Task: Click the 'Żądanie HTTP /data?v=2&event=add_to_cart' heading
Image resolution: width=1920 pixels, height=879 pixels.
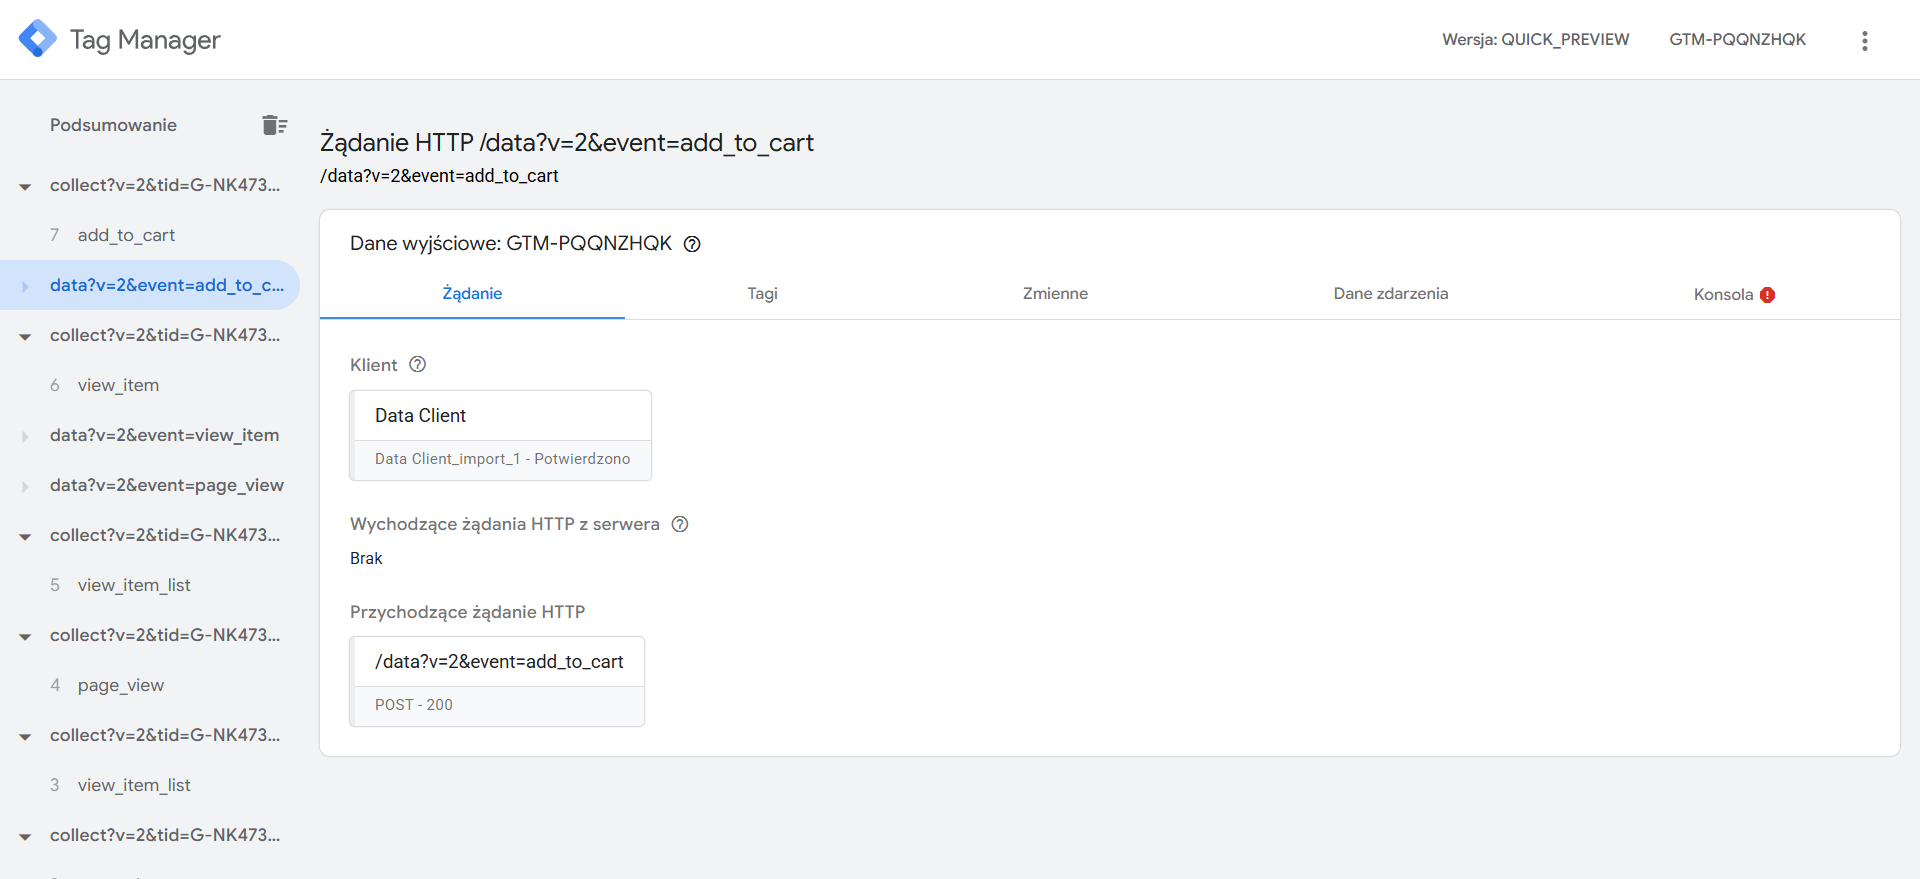Action: coord(566,143)
